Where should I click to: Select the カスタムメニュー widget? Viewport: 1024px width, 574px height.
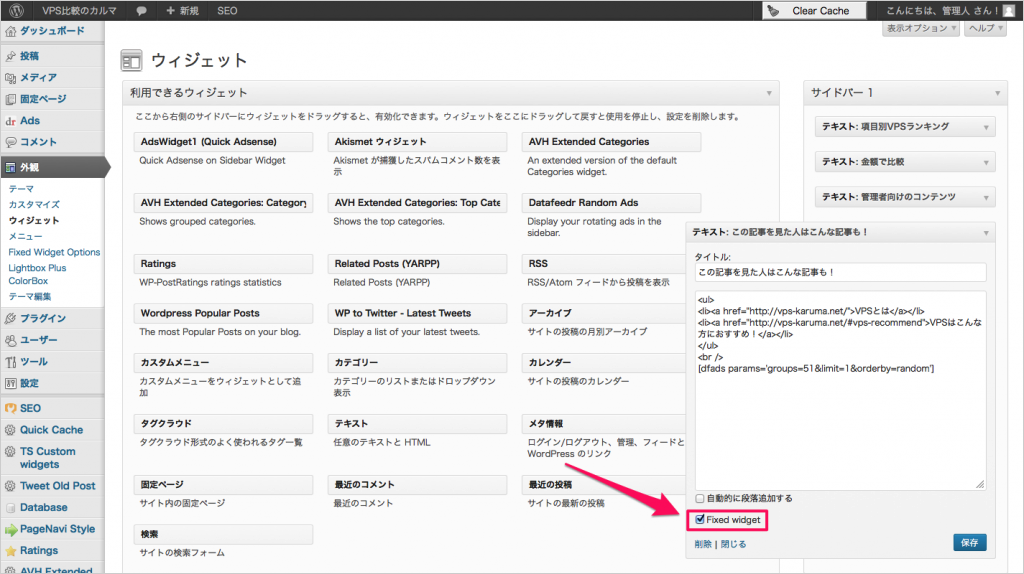click(223, 362)
